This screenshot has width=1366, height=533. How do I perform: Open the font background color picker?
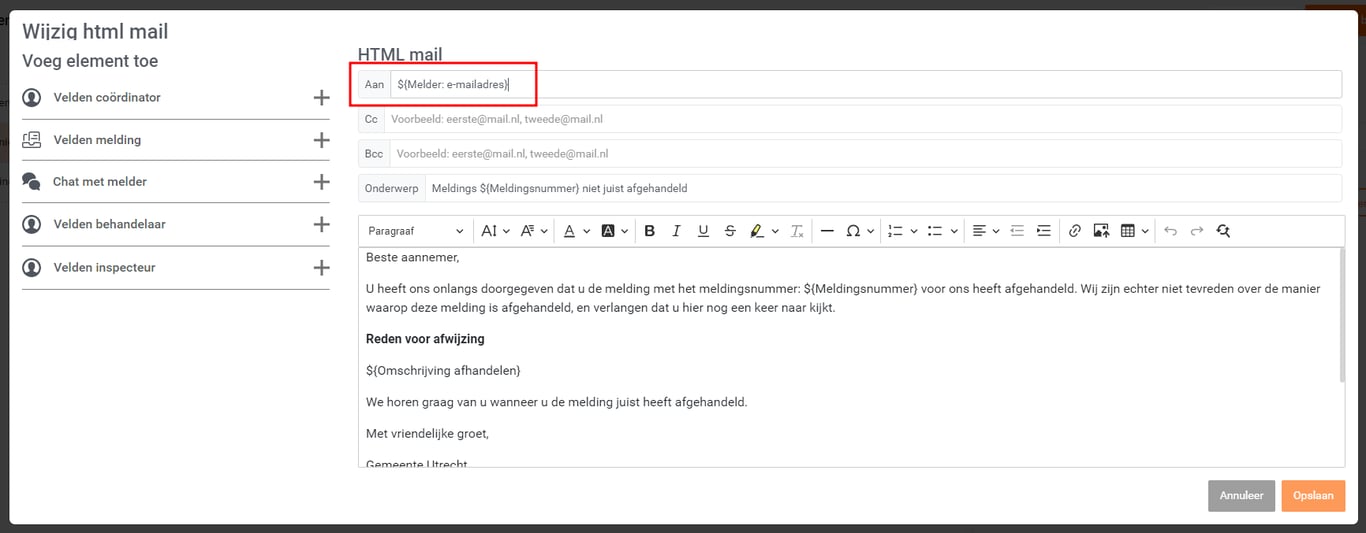614,231
